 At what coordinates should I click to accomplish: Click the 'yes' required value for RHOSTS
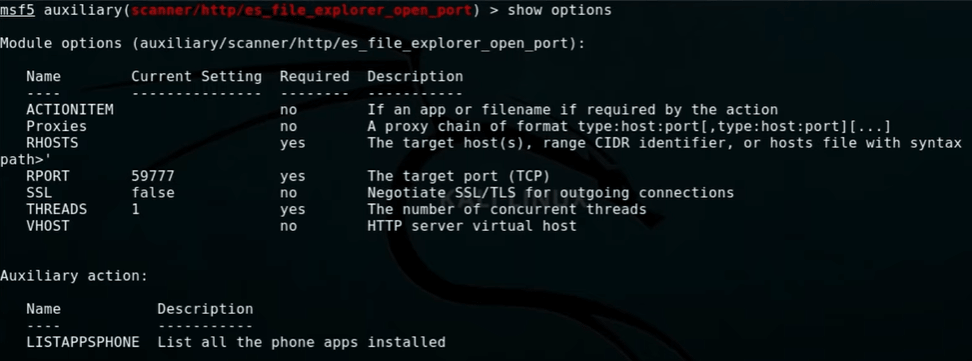293,143
